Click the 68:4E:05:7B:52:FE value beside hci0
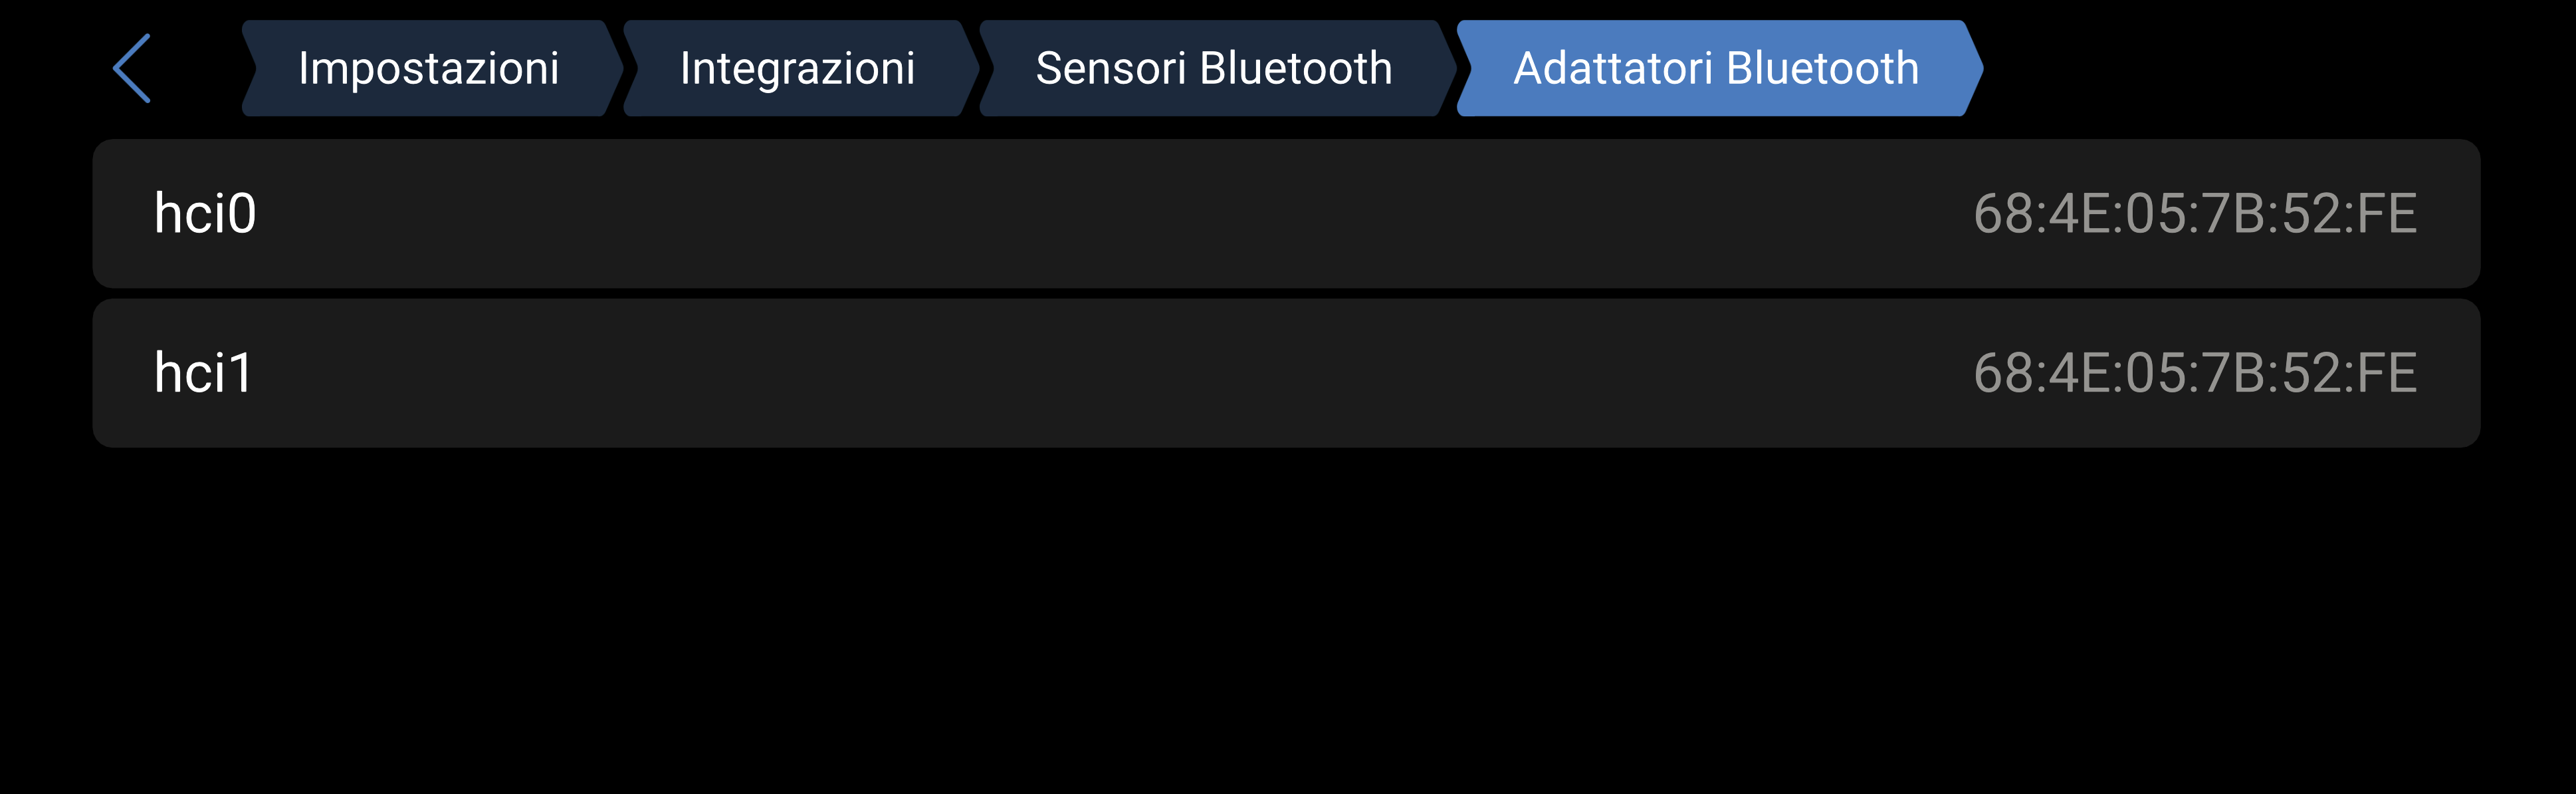This screenshot has height=794, width=2576. point(2194,214)
